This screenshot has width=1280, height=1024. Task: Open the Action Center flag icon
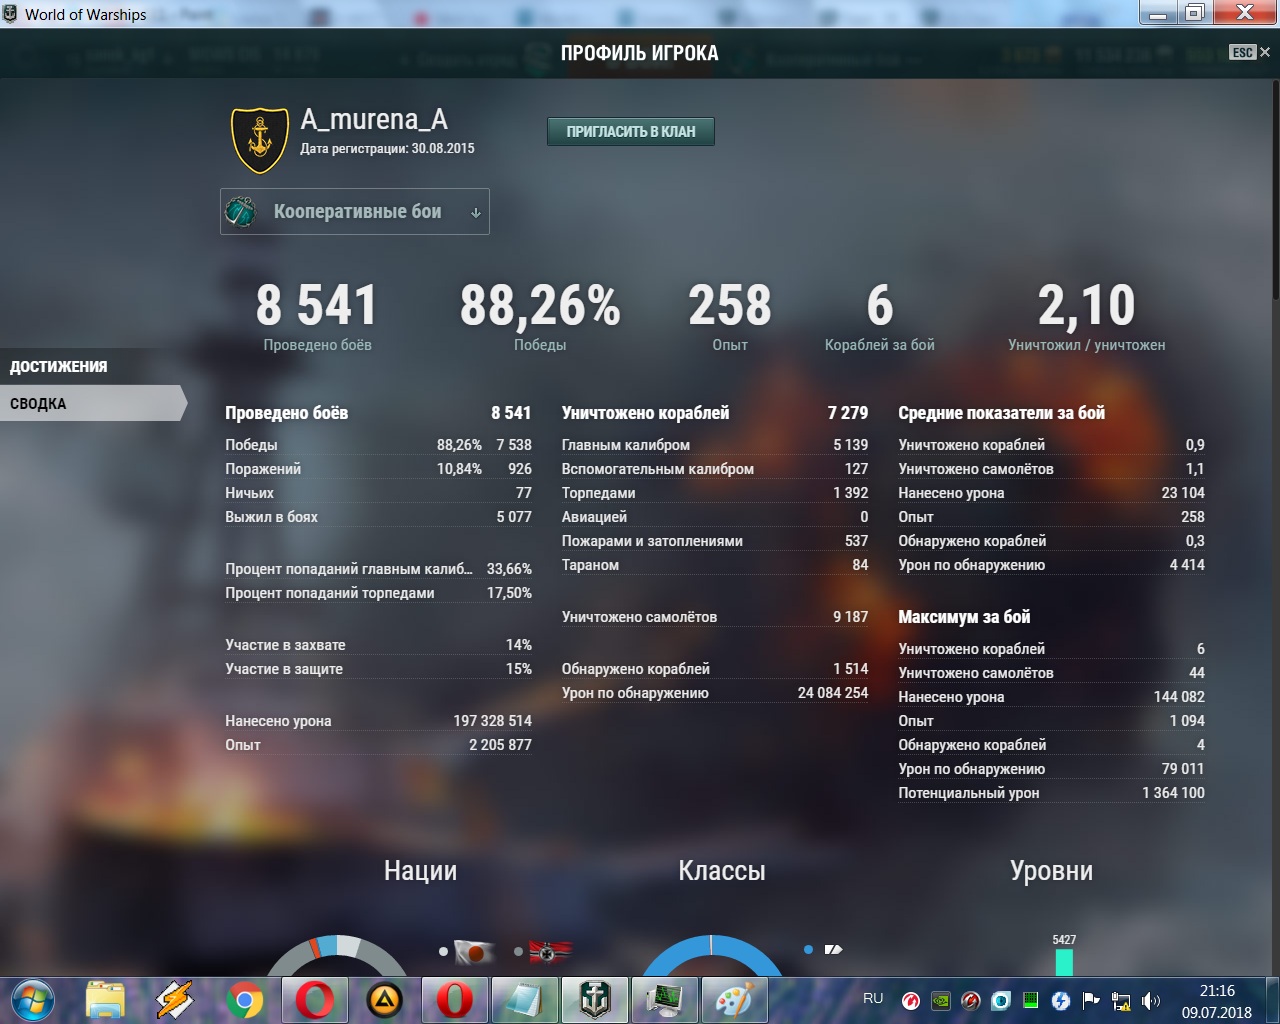[1091, 1000]
